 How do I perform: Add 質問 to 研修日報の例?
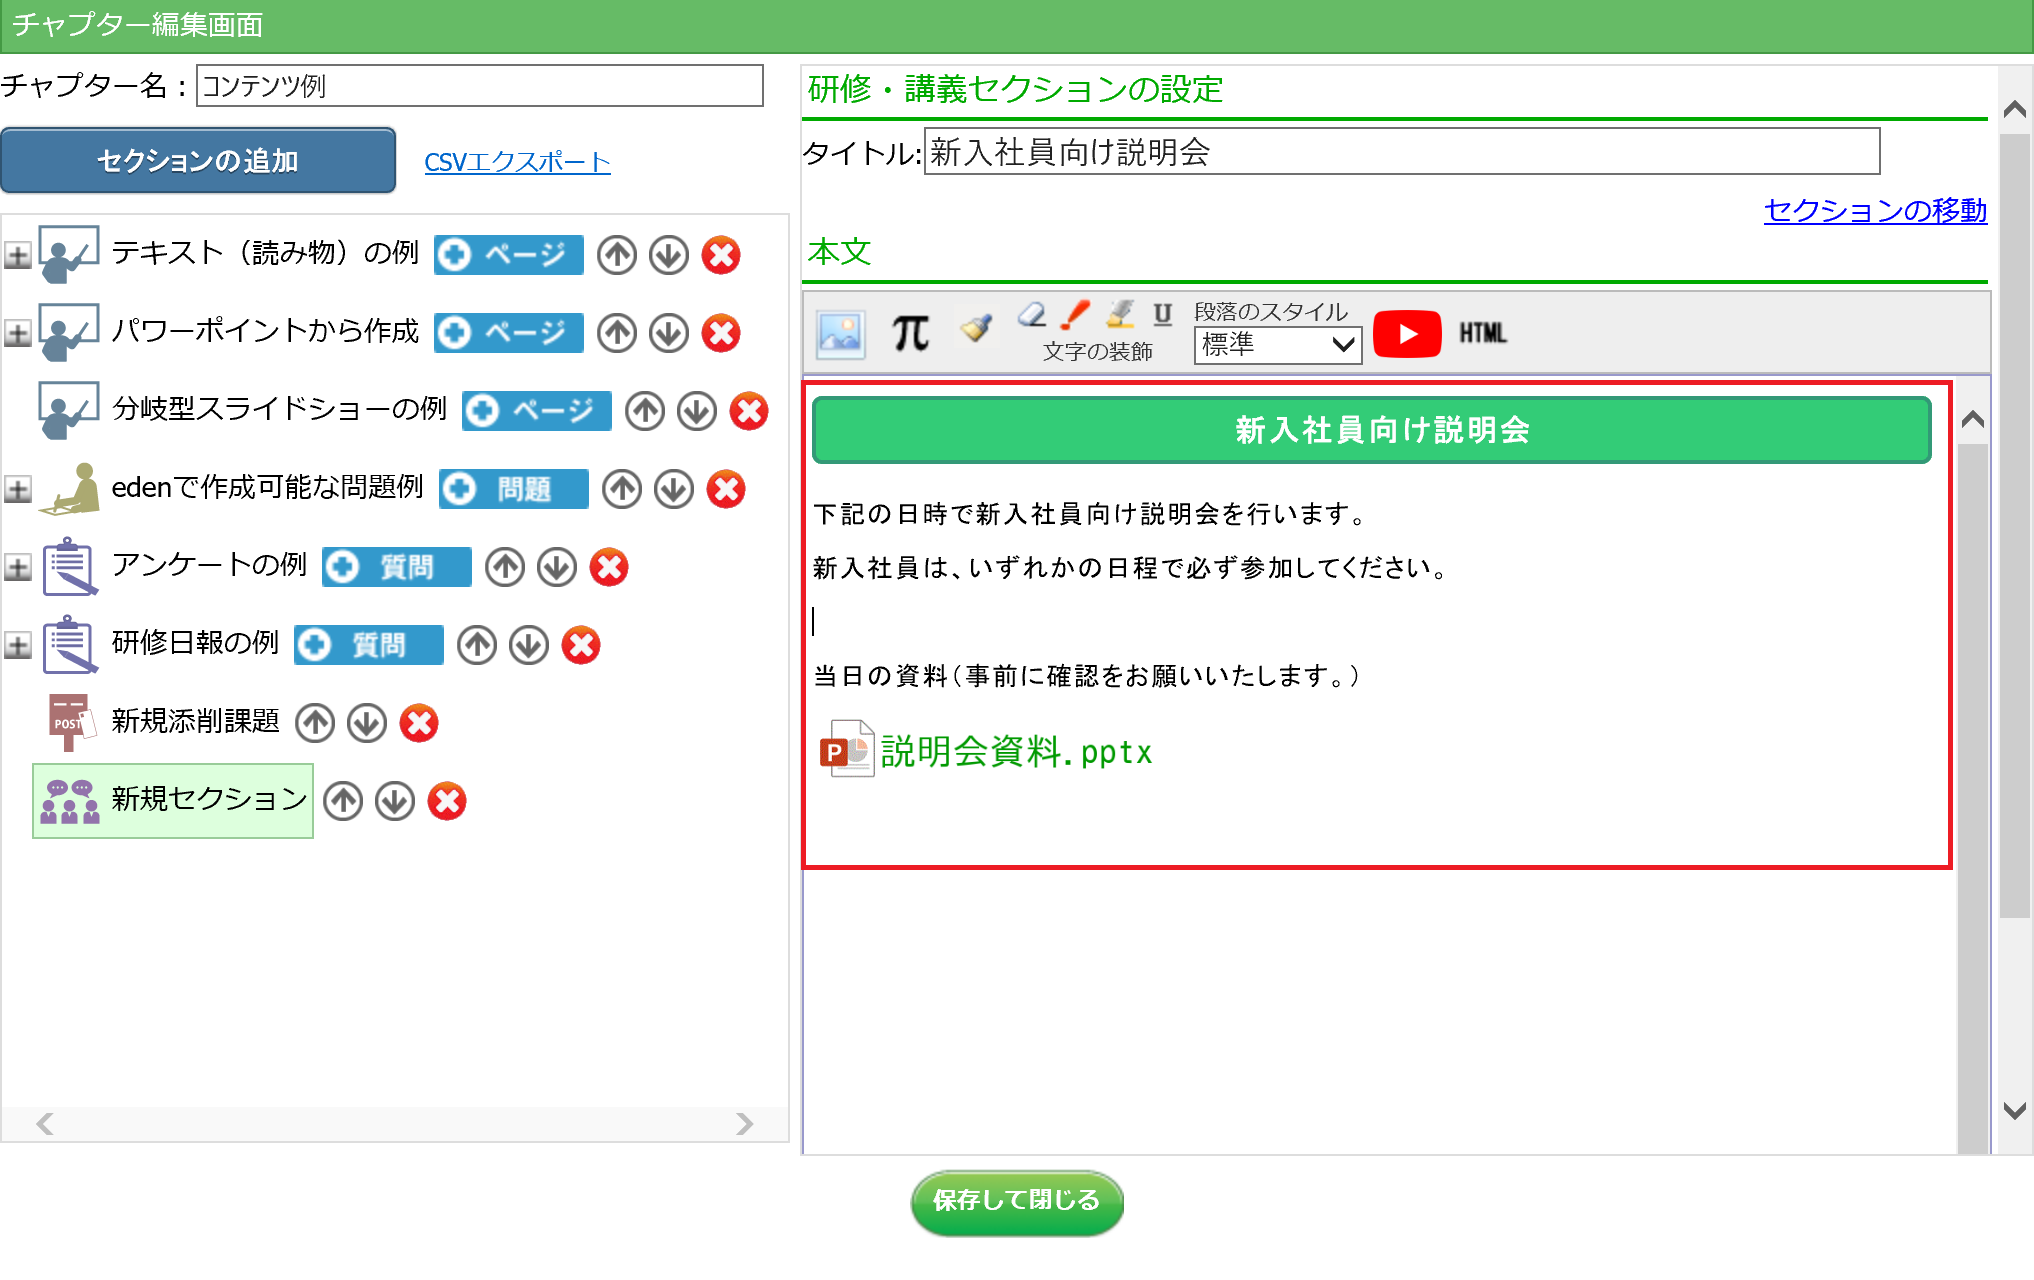coord(368,645)
